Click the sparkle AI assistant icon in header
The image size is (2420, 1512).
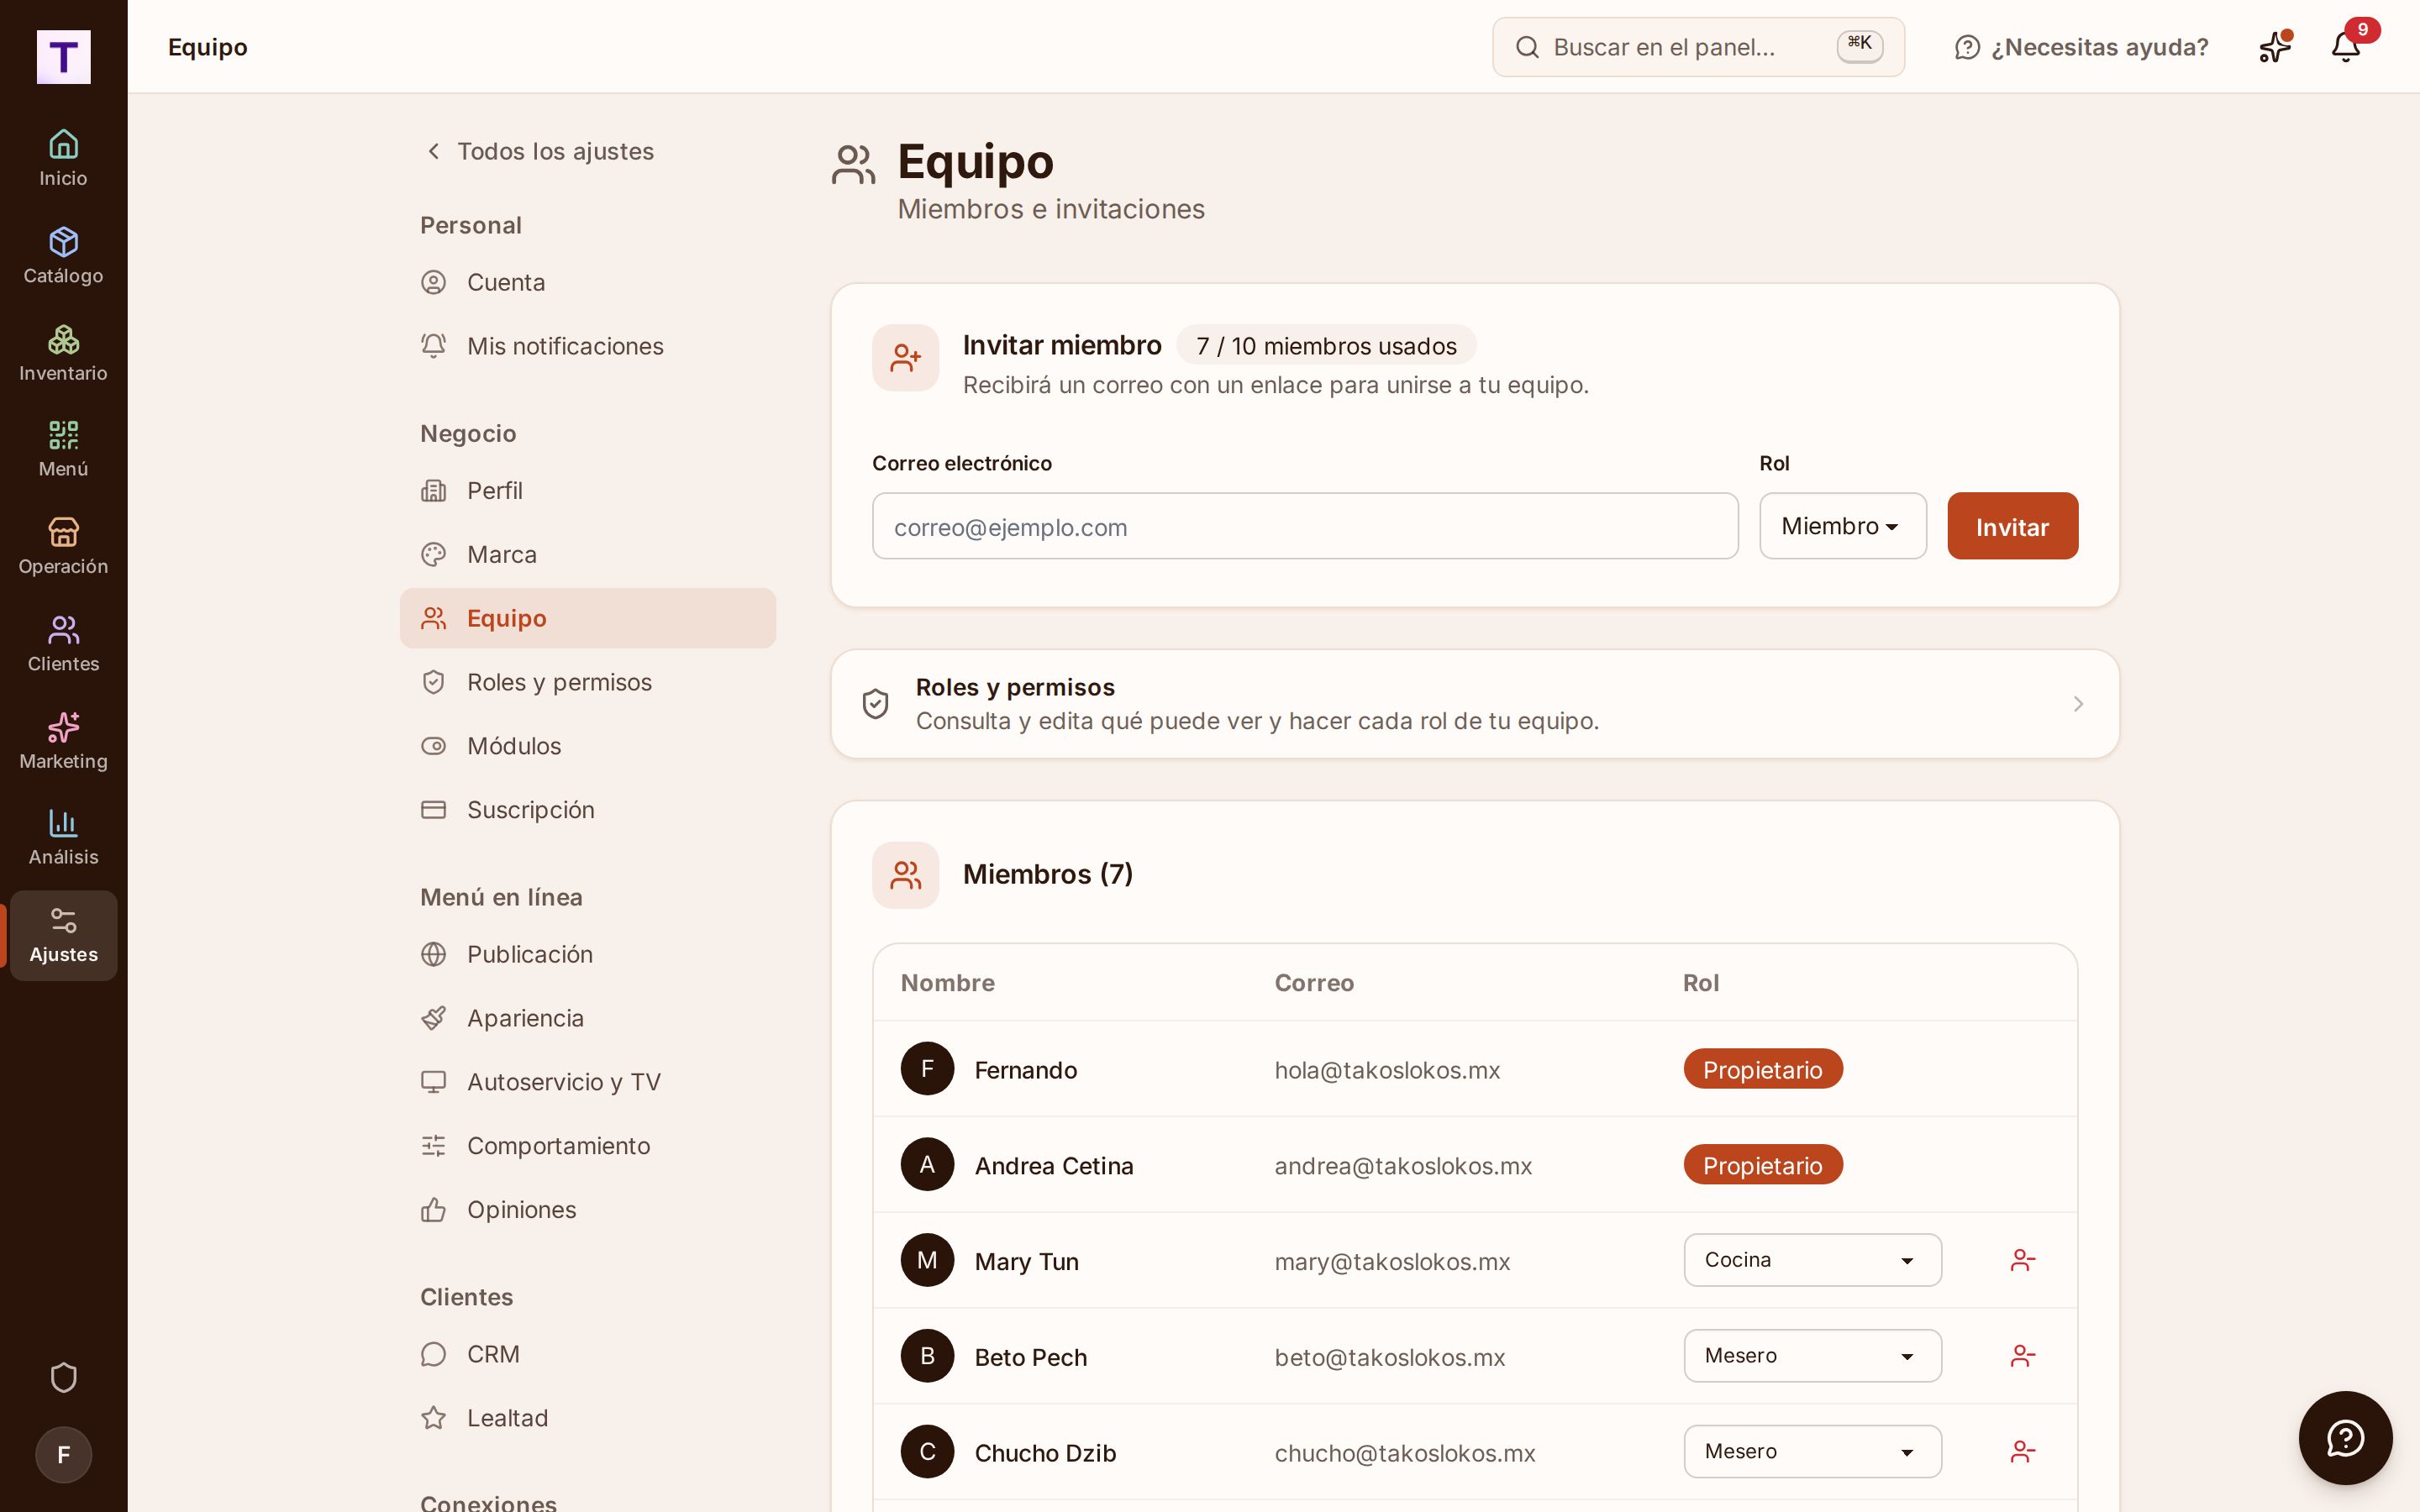click(x=2274, y=47)
